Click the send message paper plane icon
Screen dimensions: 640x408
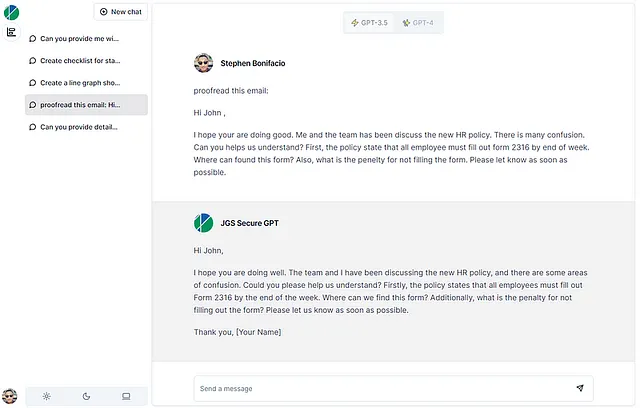point(580,388)
